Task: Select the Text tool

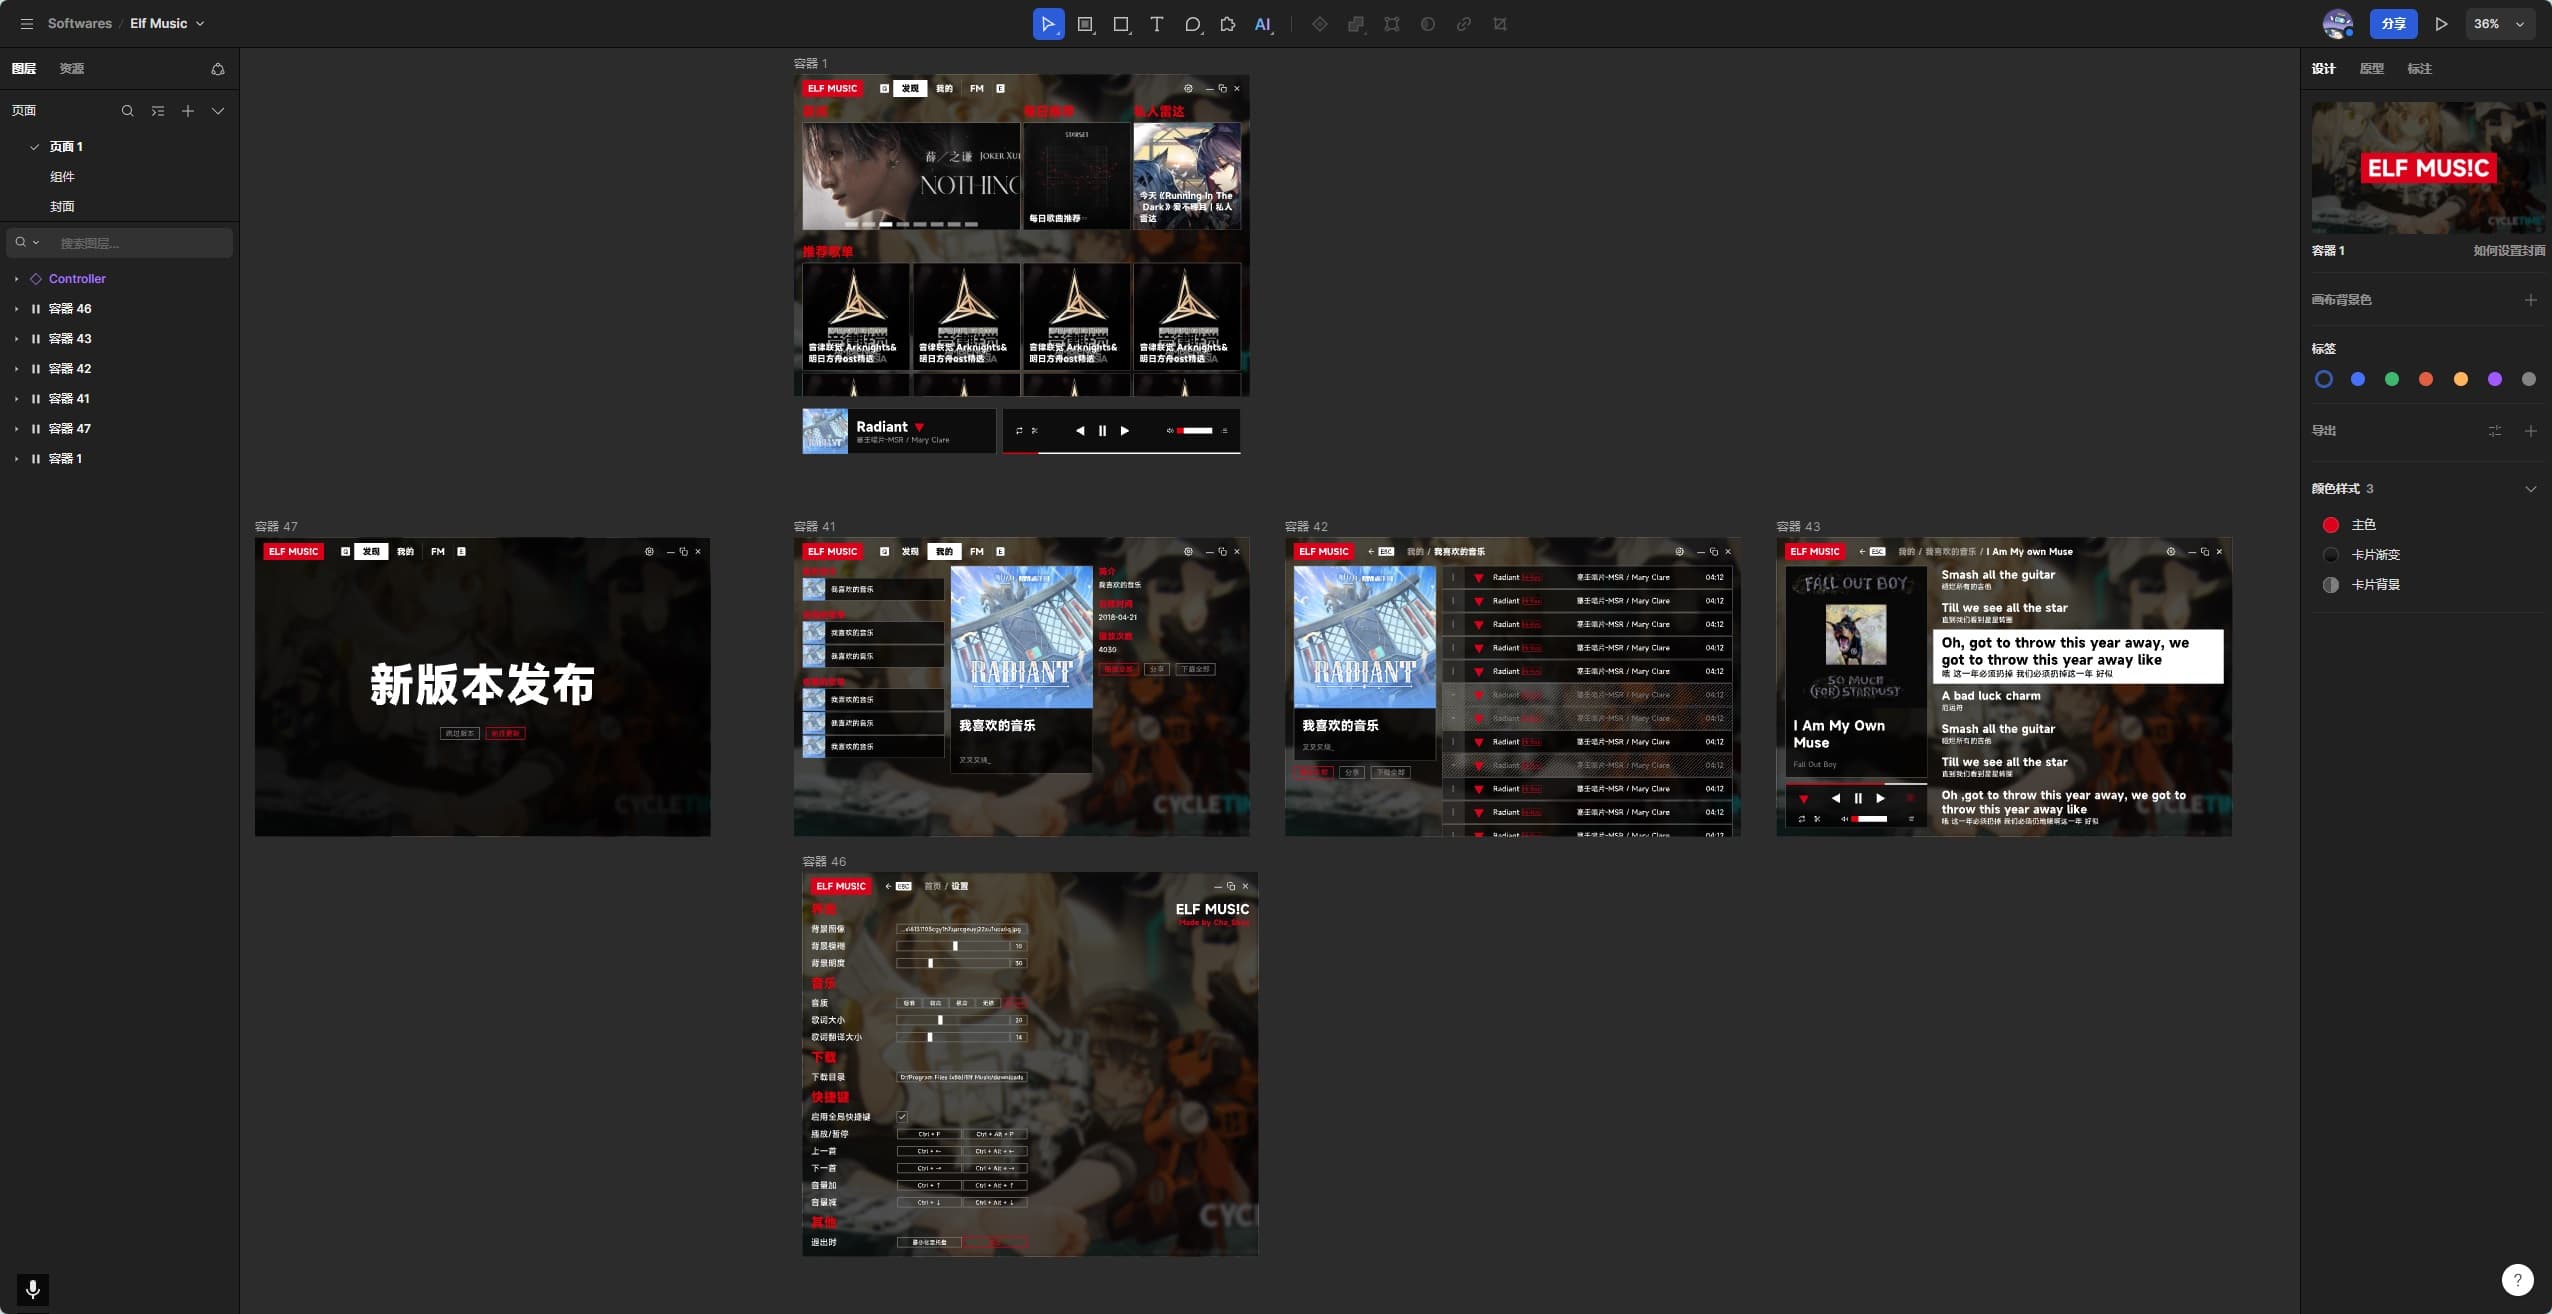Action: click(1157, 24)
